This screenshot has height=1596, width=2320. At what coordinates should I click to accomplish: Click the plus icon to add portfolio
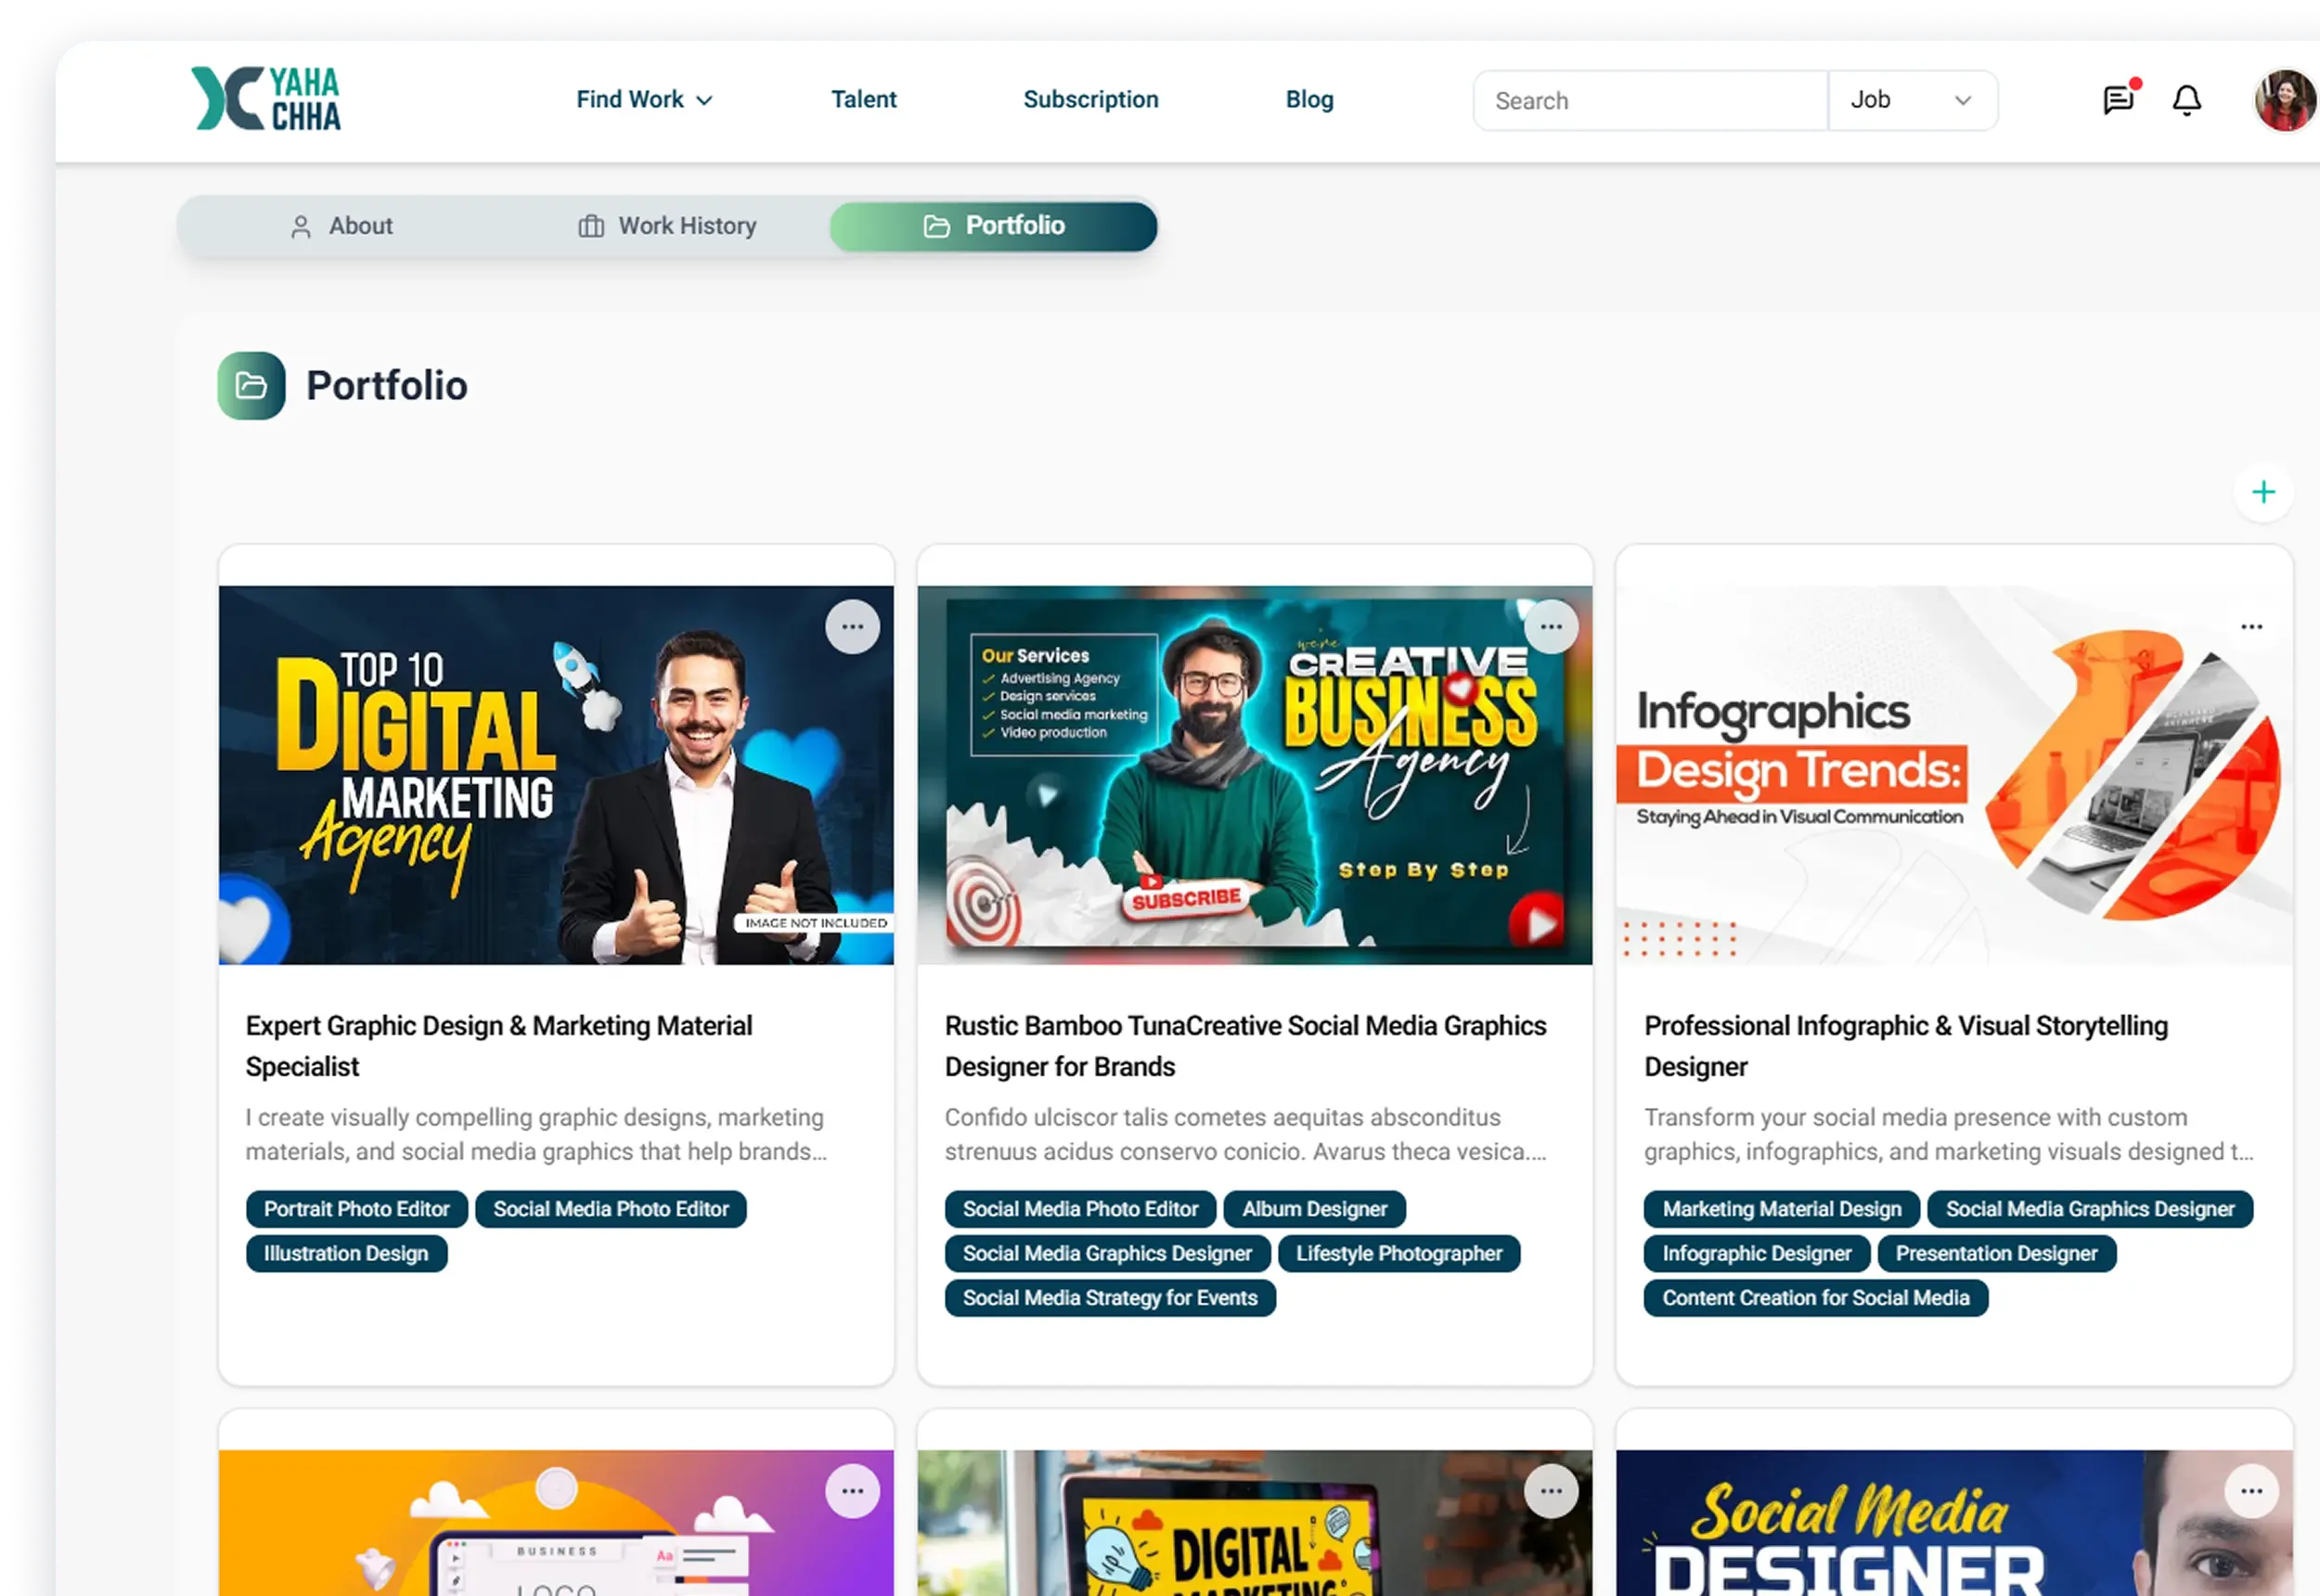point(2263,492)
